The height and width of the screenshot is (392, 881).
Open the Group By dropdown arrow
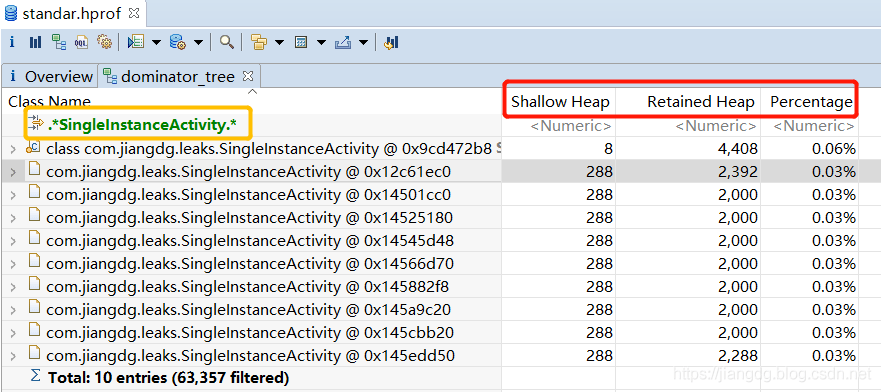[x=279, y=43]
